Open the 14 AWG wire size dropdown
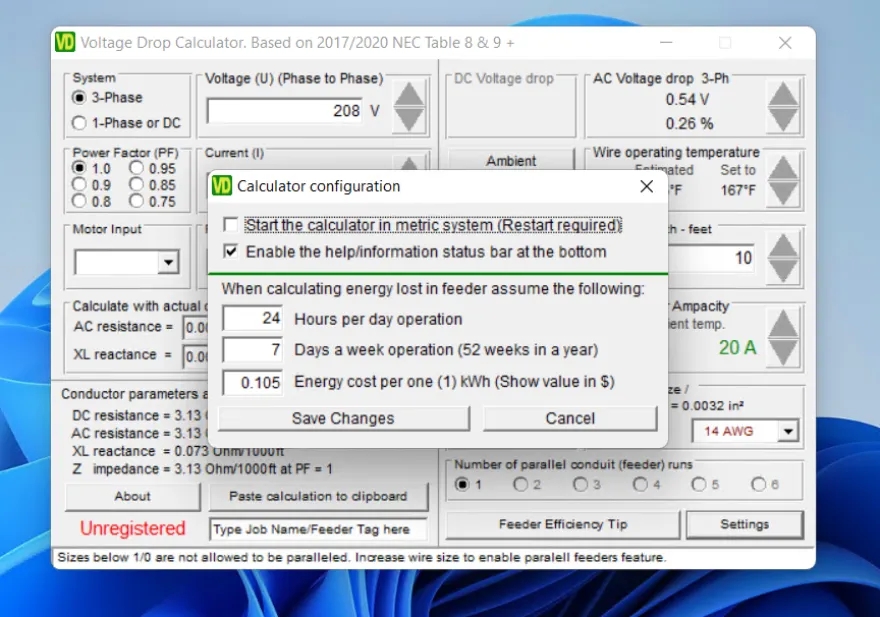This screenshot has width=880, height=617. pyautogui.click(x=789, y=431)
